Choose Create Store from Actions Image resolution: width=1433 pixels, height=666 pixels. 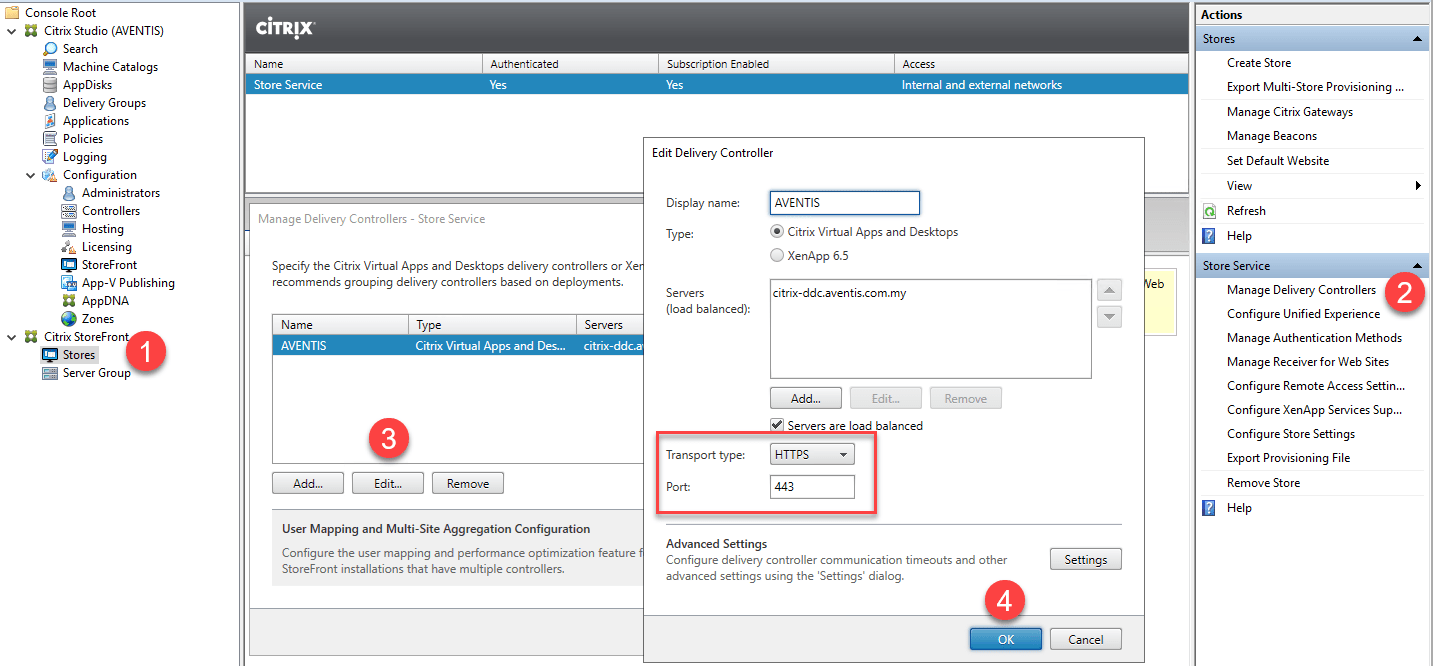coord(1259,63)
